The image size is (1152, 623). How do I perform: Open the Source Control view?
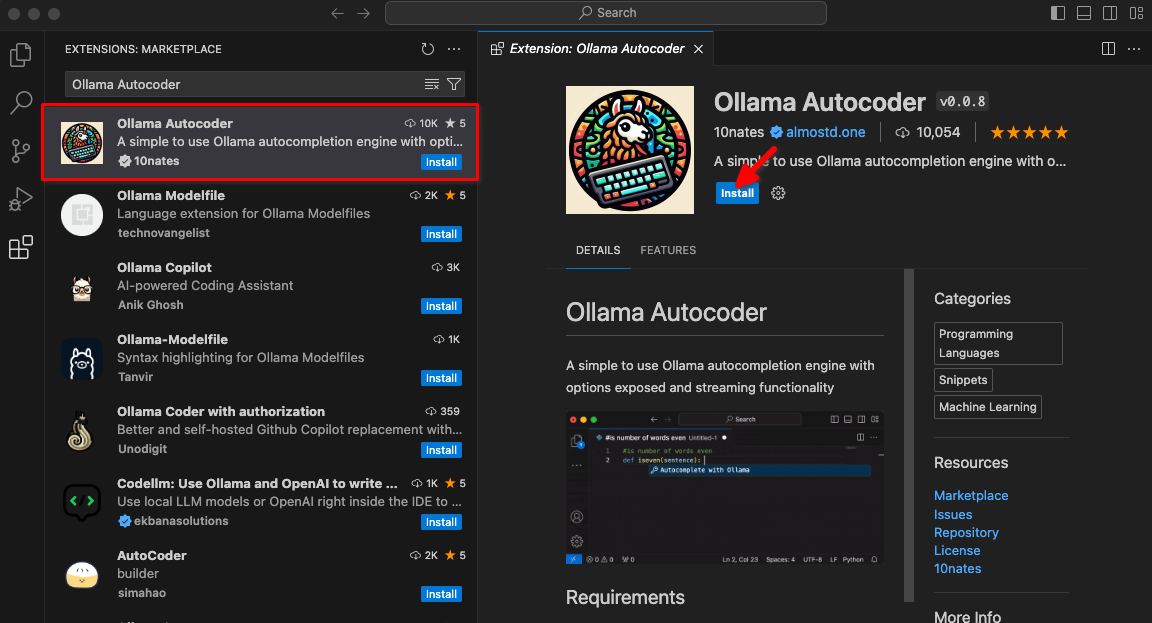click(x=21, y=151)
